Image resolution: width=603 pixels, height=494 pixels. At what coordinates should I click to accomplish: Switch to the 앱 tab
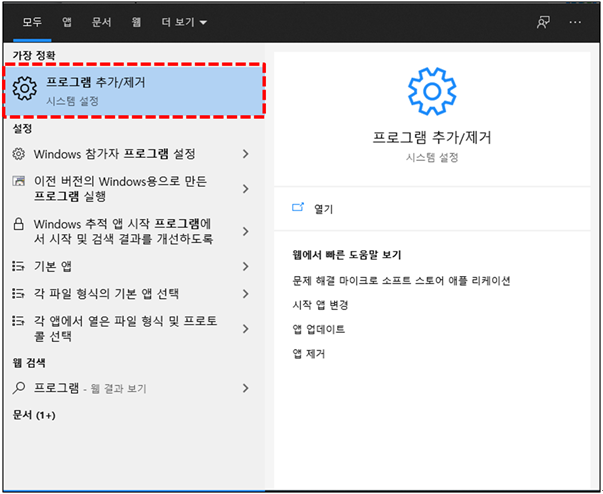67,22
